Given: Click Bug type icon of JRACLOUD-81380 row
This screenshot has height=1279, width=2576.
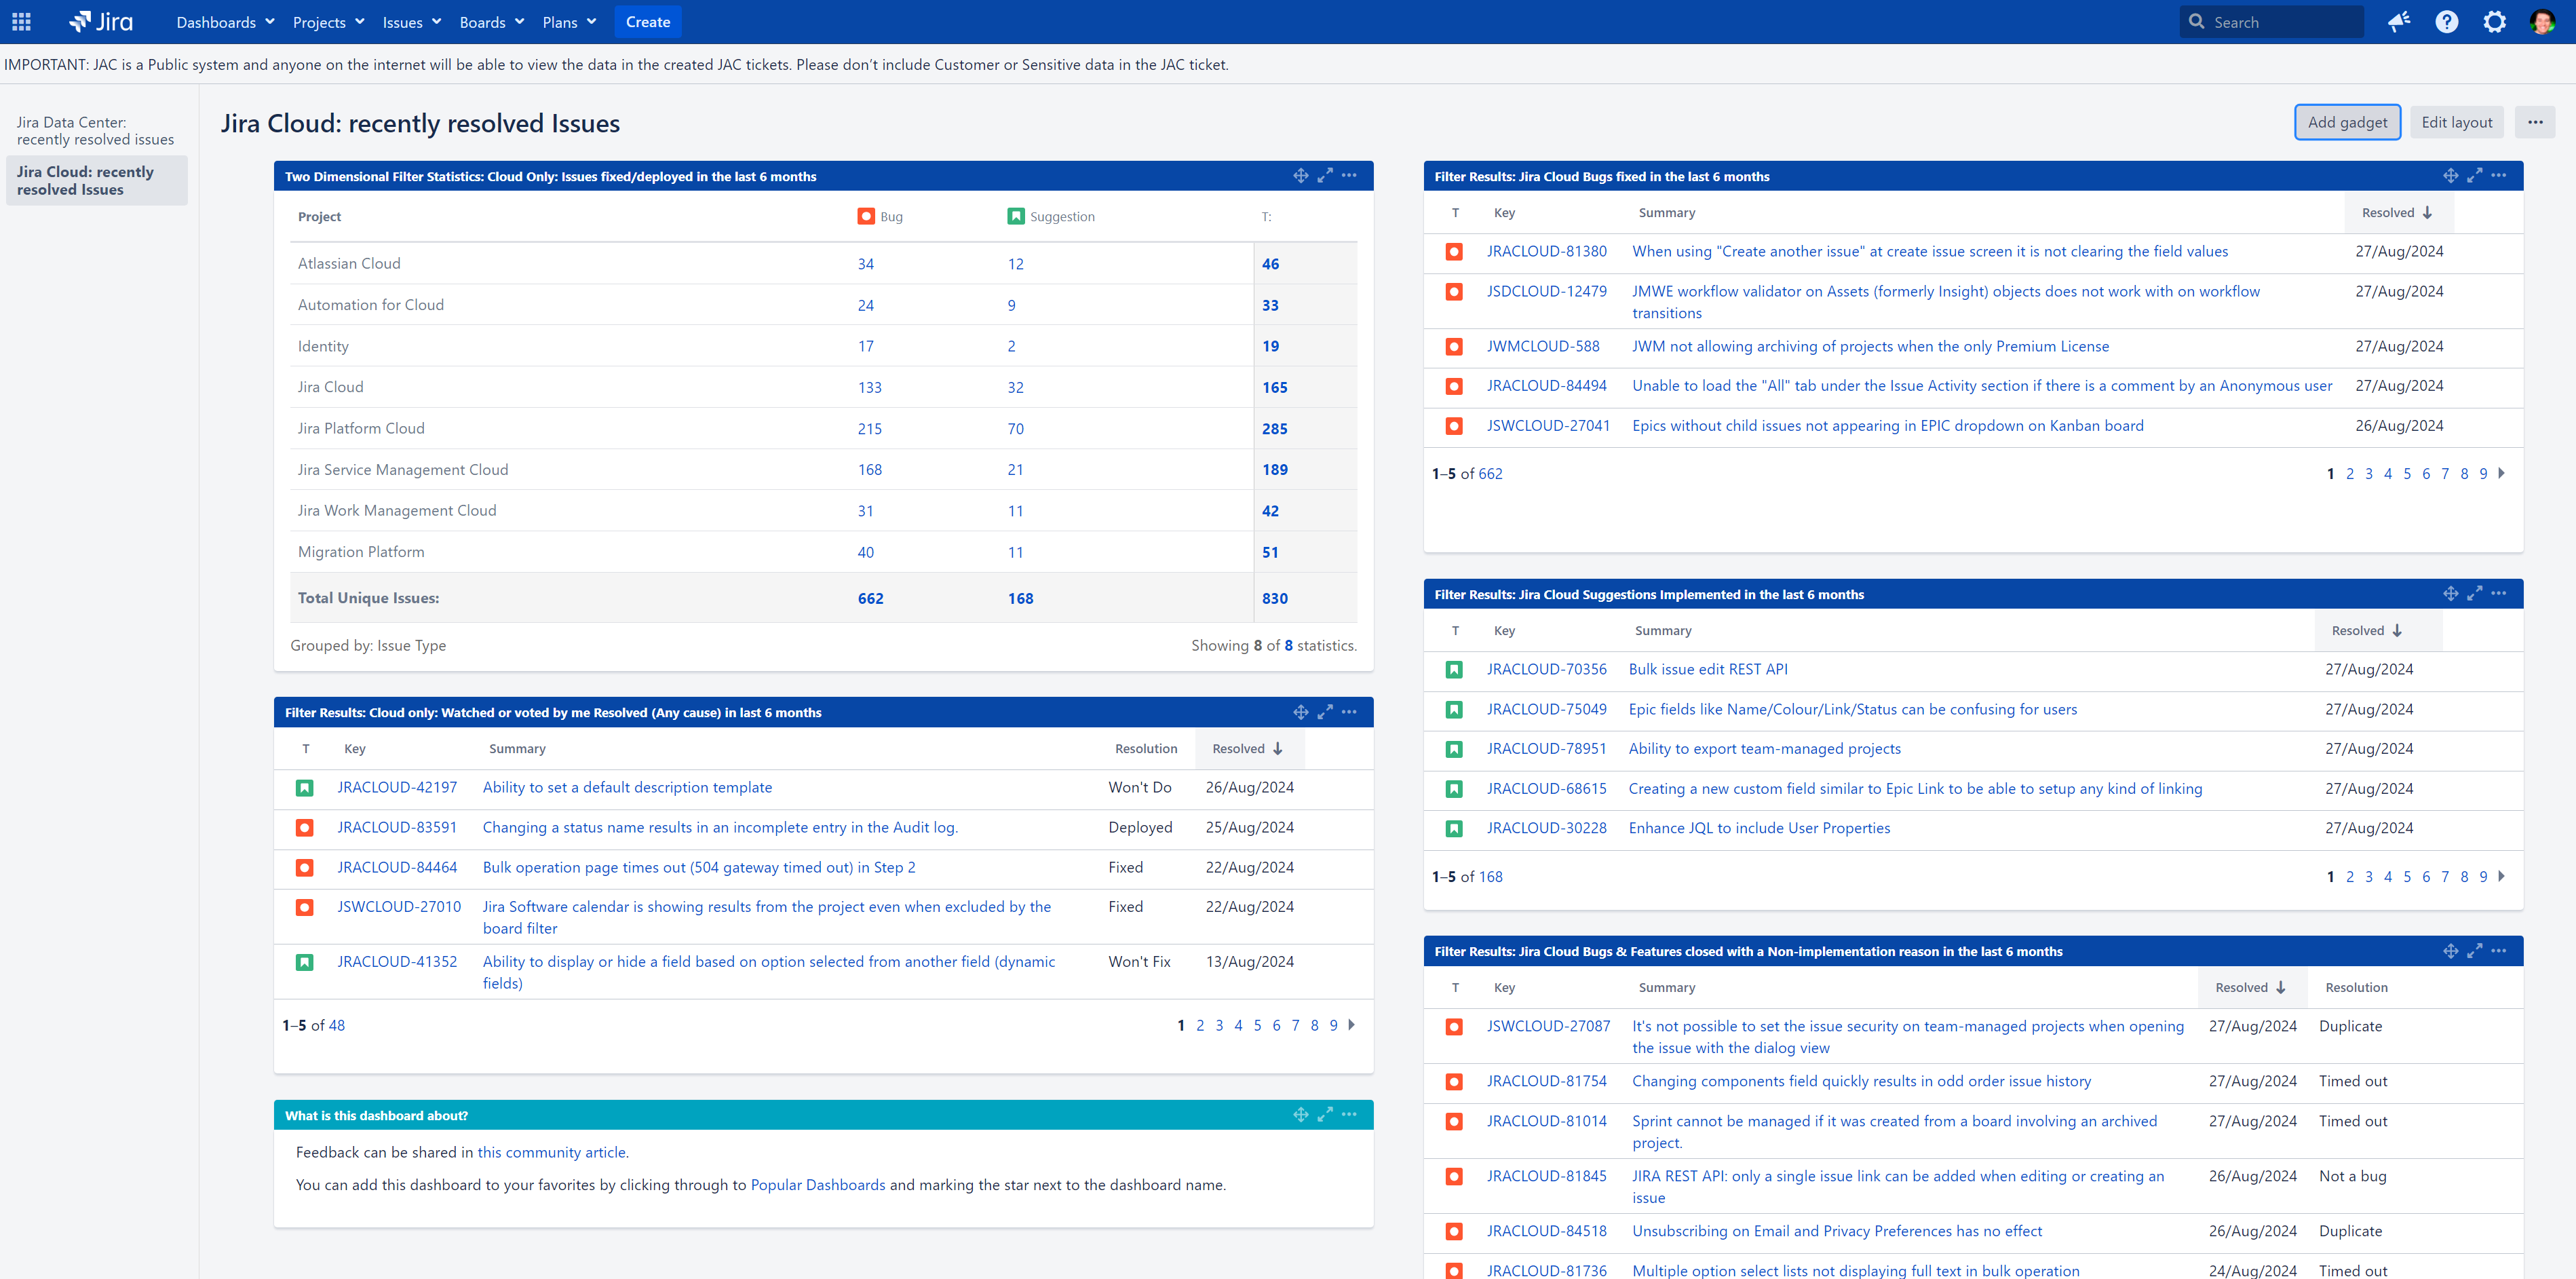Looking at the screenshot, I should [1454, 252].
